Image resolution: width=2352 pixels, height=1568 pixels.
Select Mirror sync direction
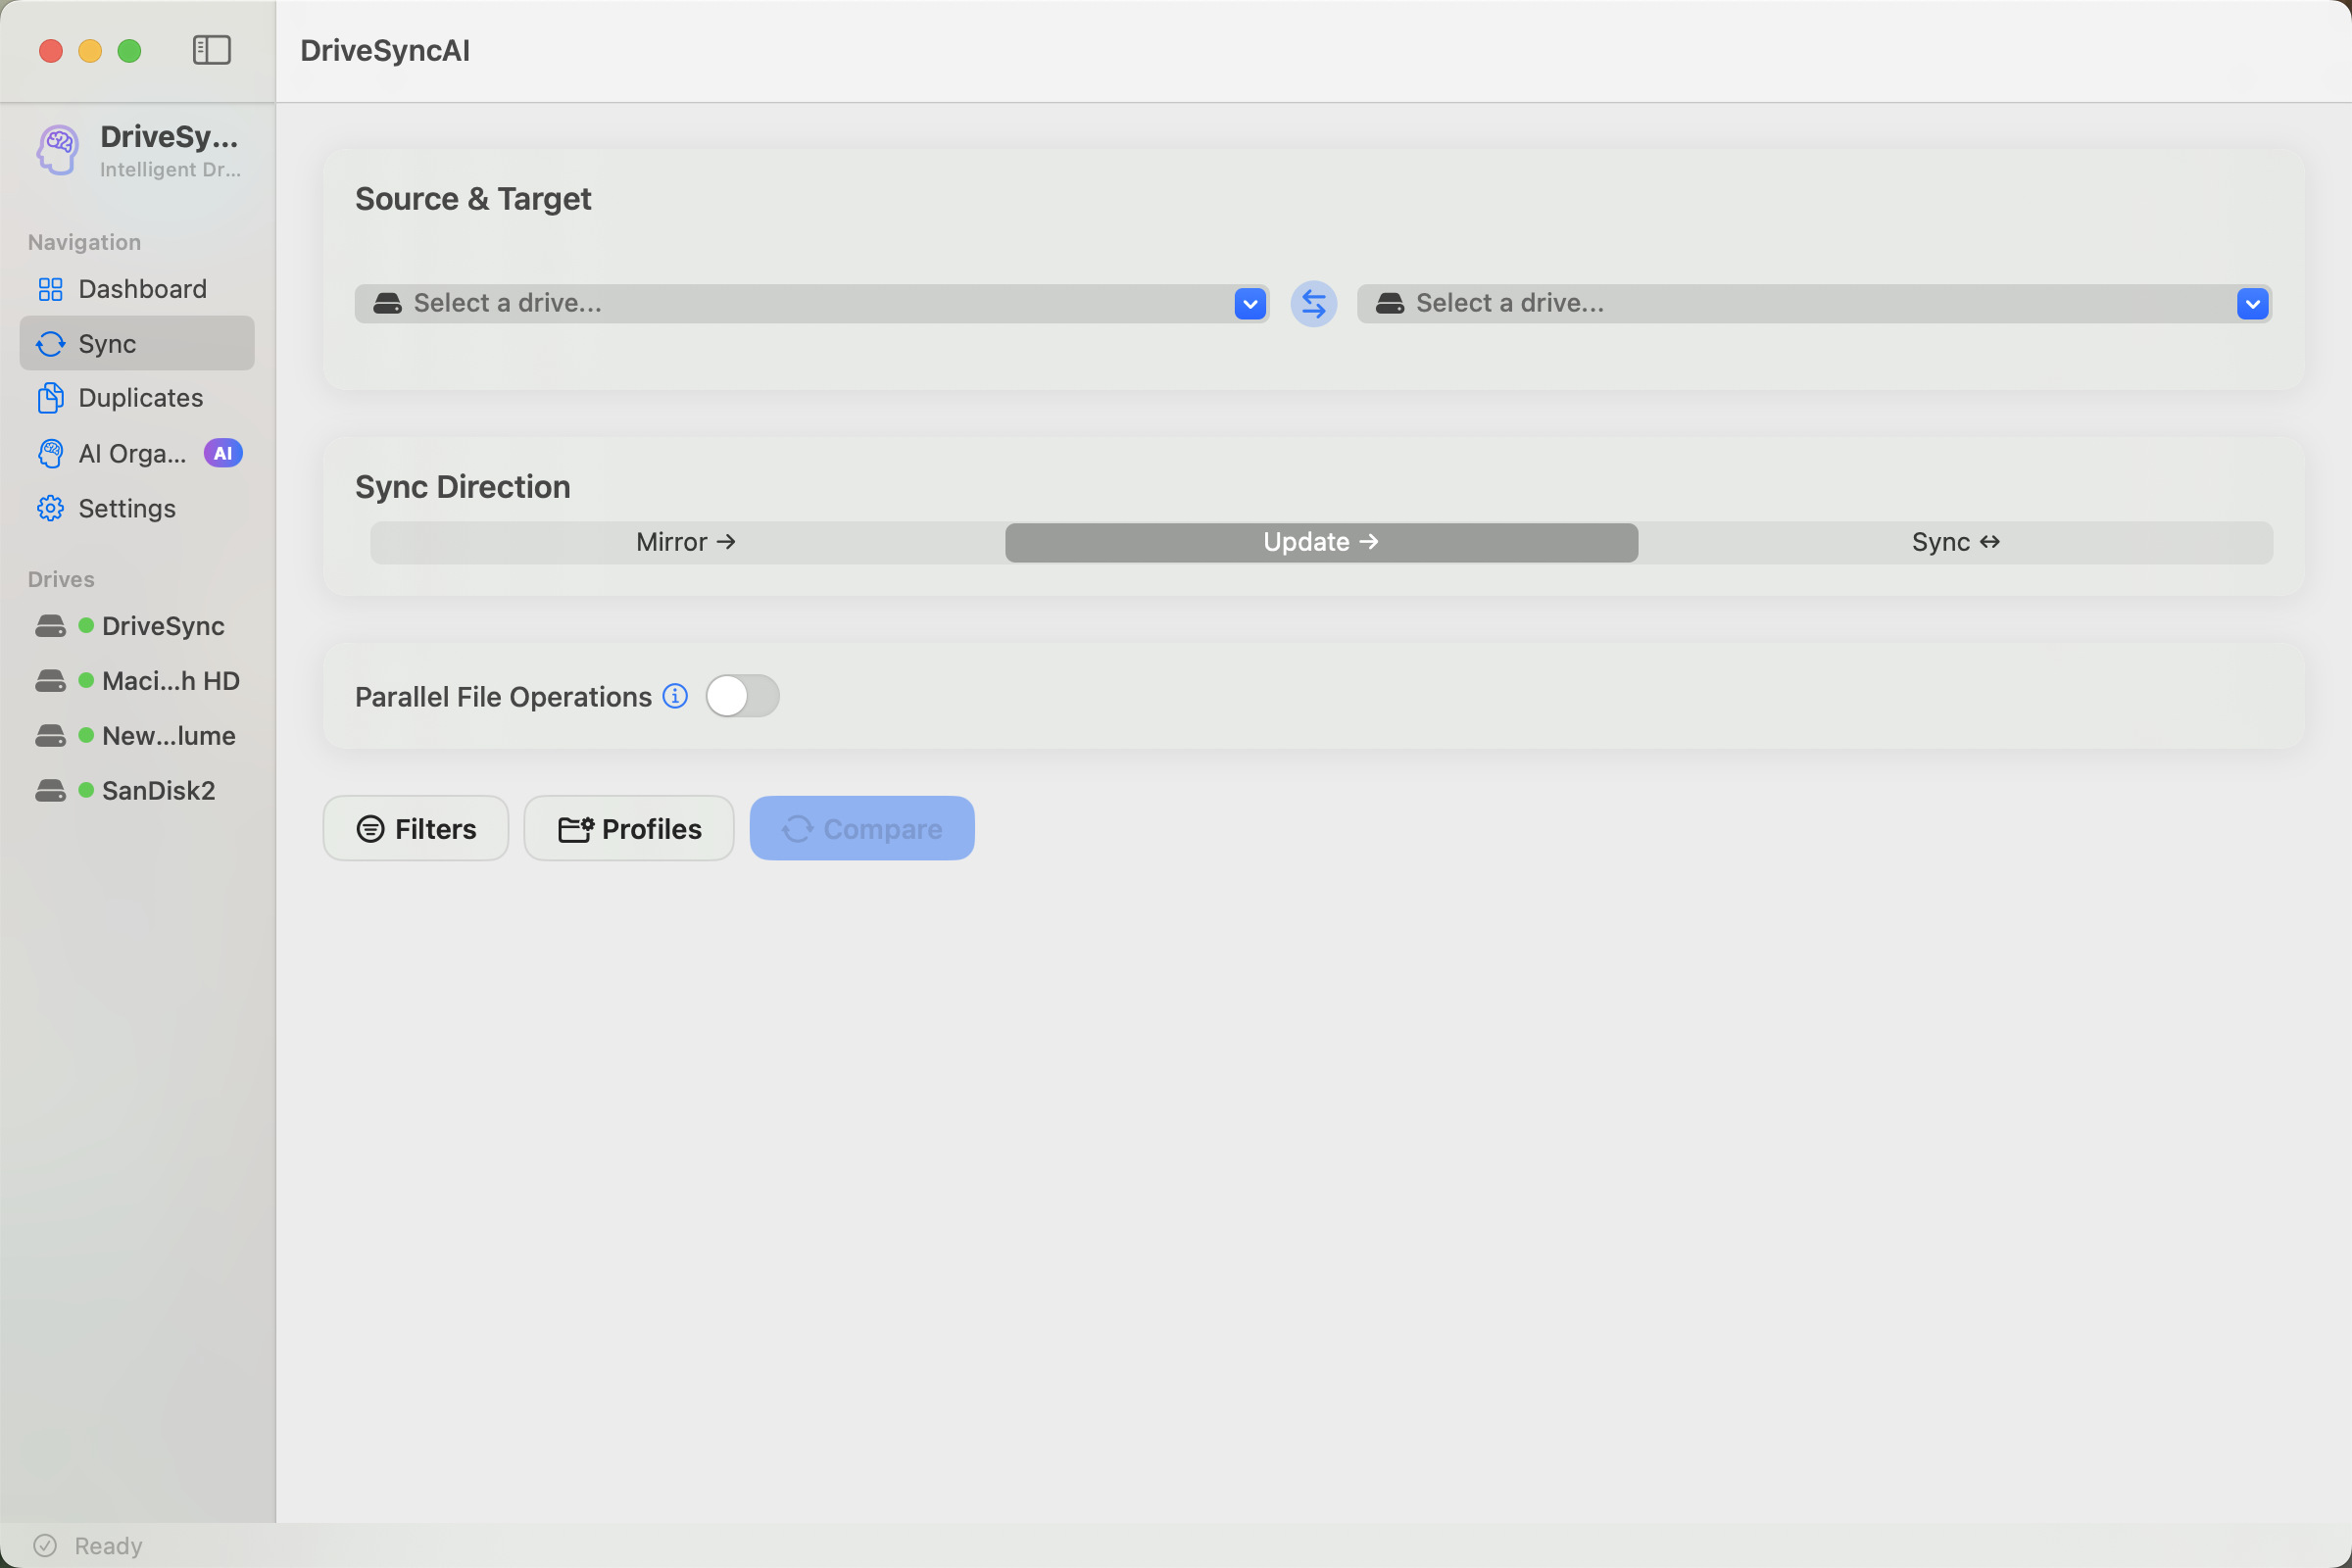tap(686, 542)
